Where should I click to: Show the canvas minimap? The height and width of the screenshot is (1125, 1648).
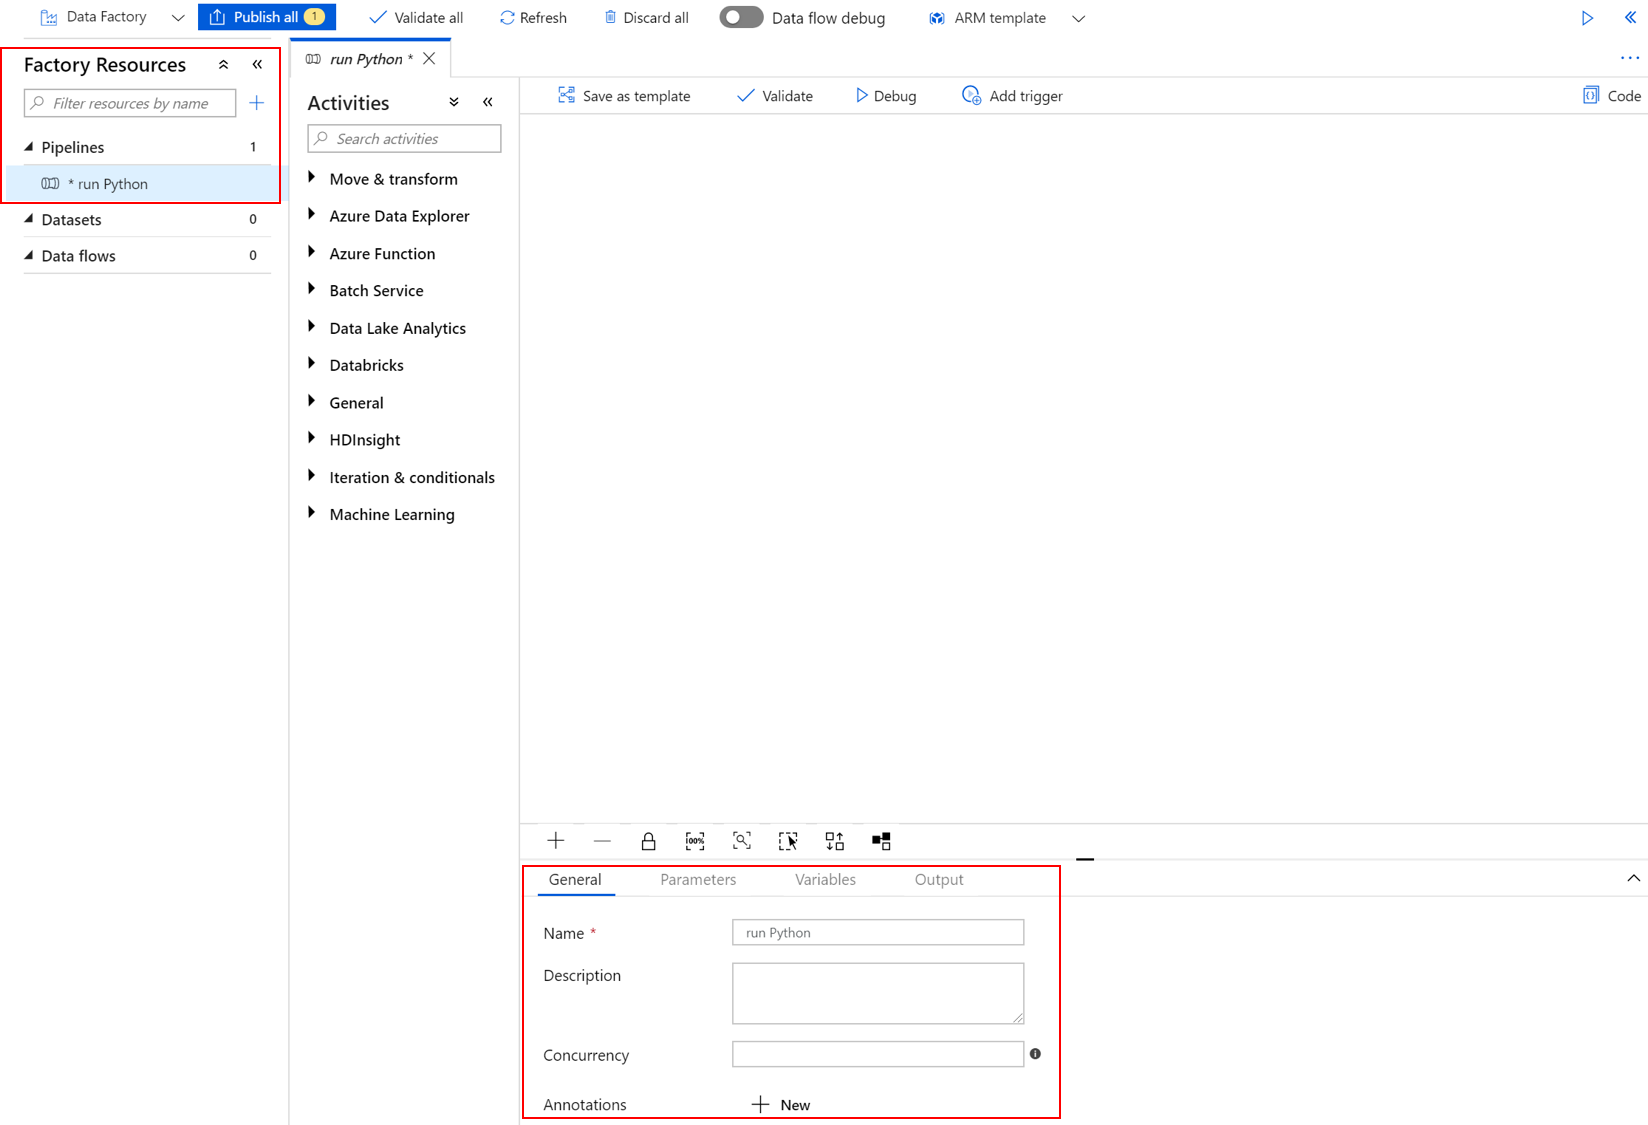[881, 841]
